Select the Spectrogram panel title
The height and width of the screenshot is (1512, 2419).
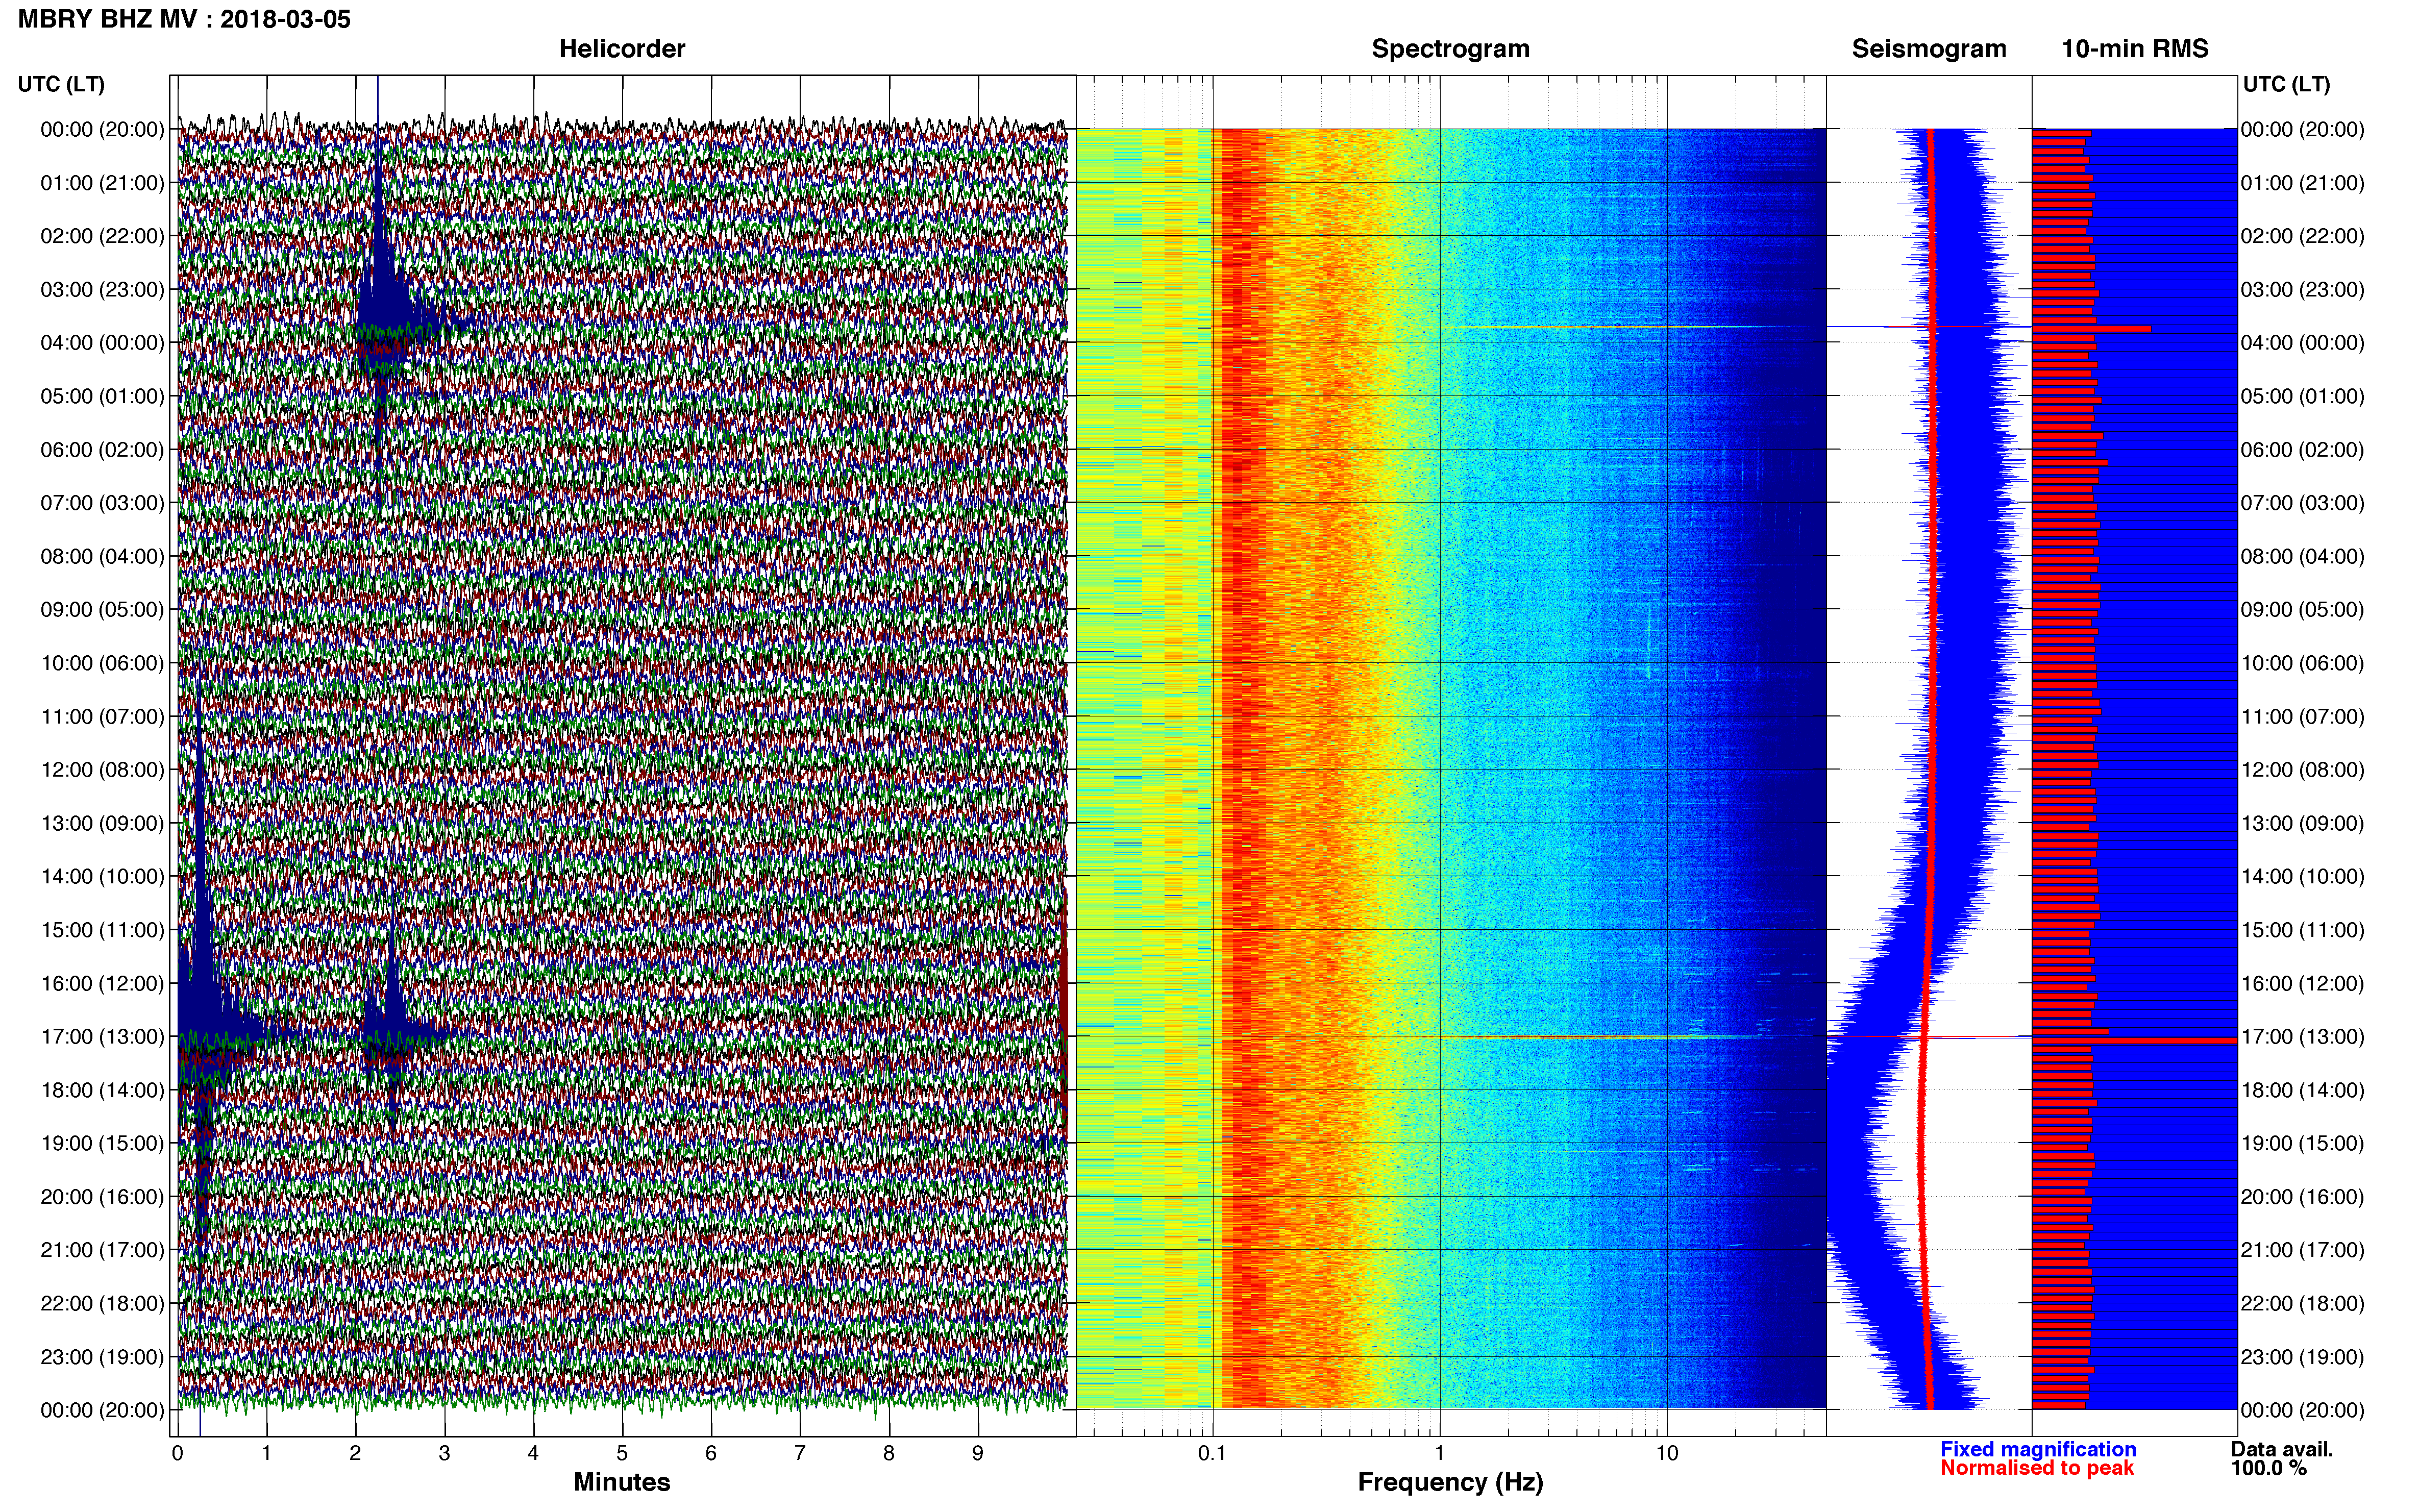point(1450,48)
